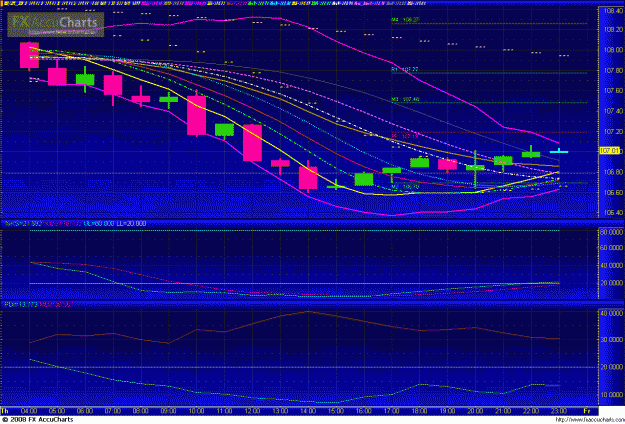625x424 pixels.
Task: Click the yellow 107.01 current price tag
Action: point(610,151)
